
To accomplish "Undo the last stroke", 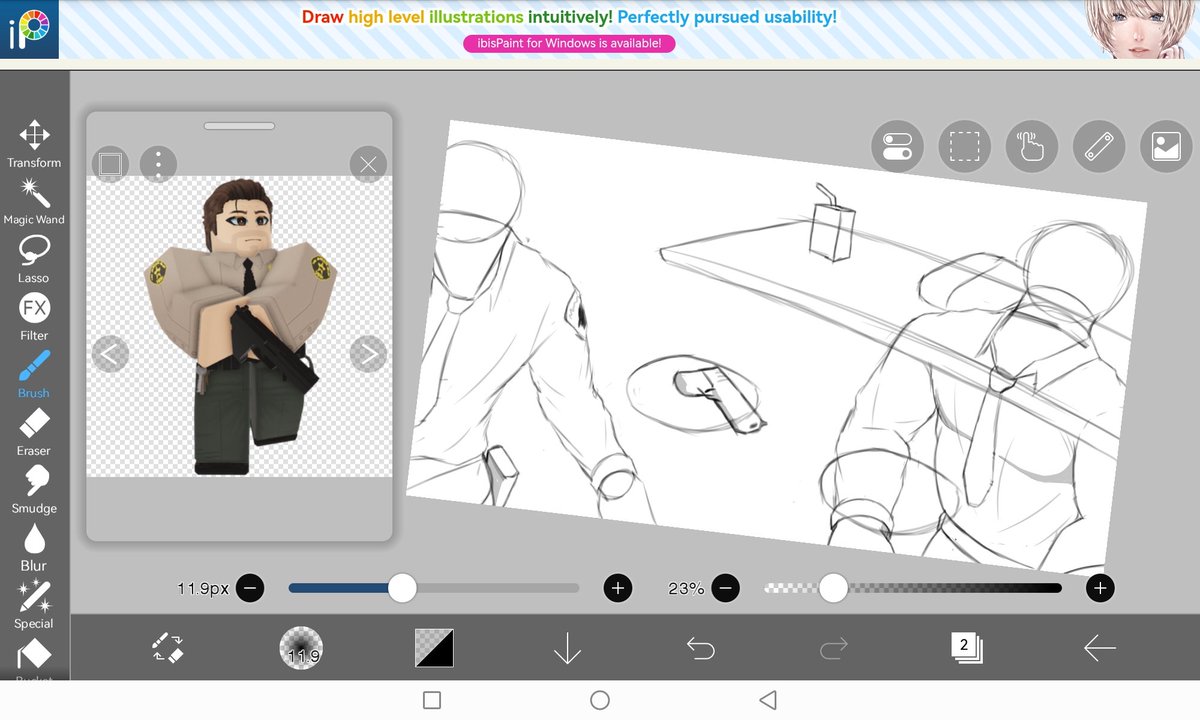I will point(700,648).
